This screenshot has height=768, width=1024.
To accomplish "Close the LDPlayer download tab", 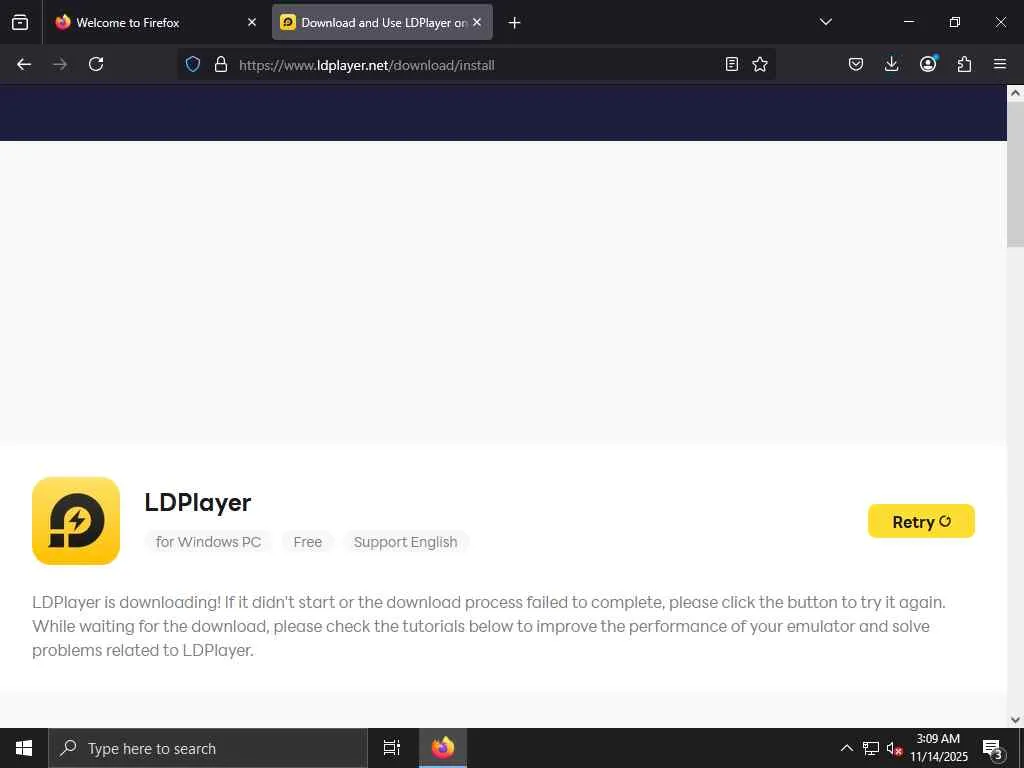I will pos(477,22).
